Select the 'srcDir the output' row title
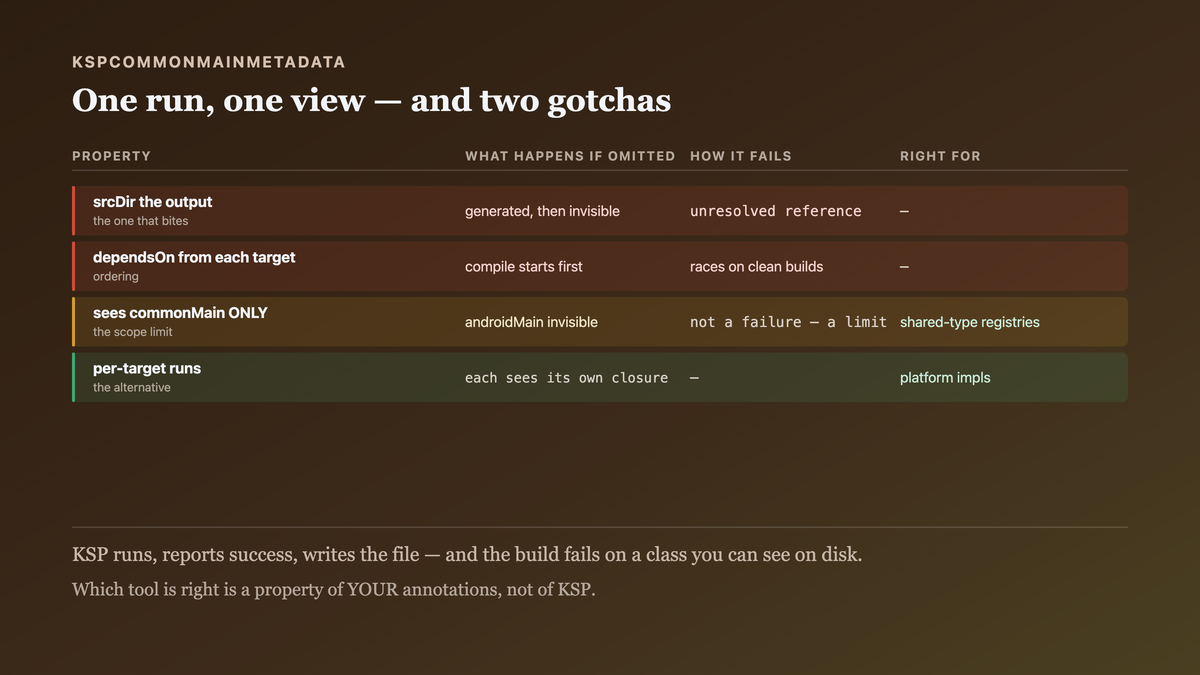 pyautogui.click(x=153, y=202)
